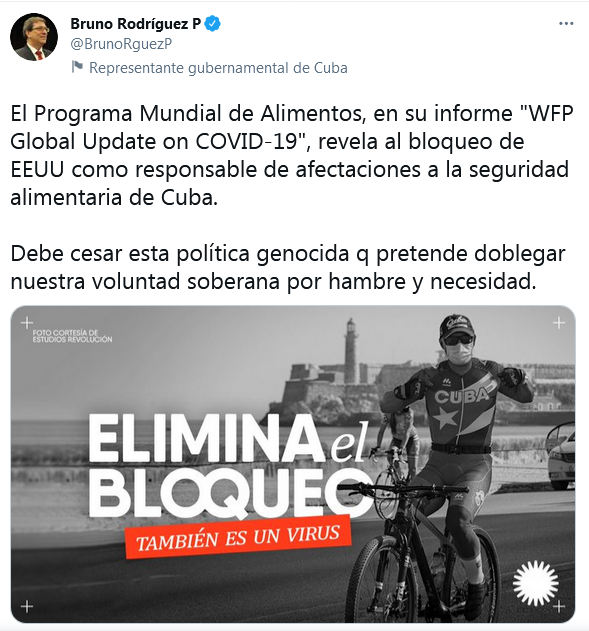Click Bruno Rodríguez's profile avatar

click(x=34, y=37)
